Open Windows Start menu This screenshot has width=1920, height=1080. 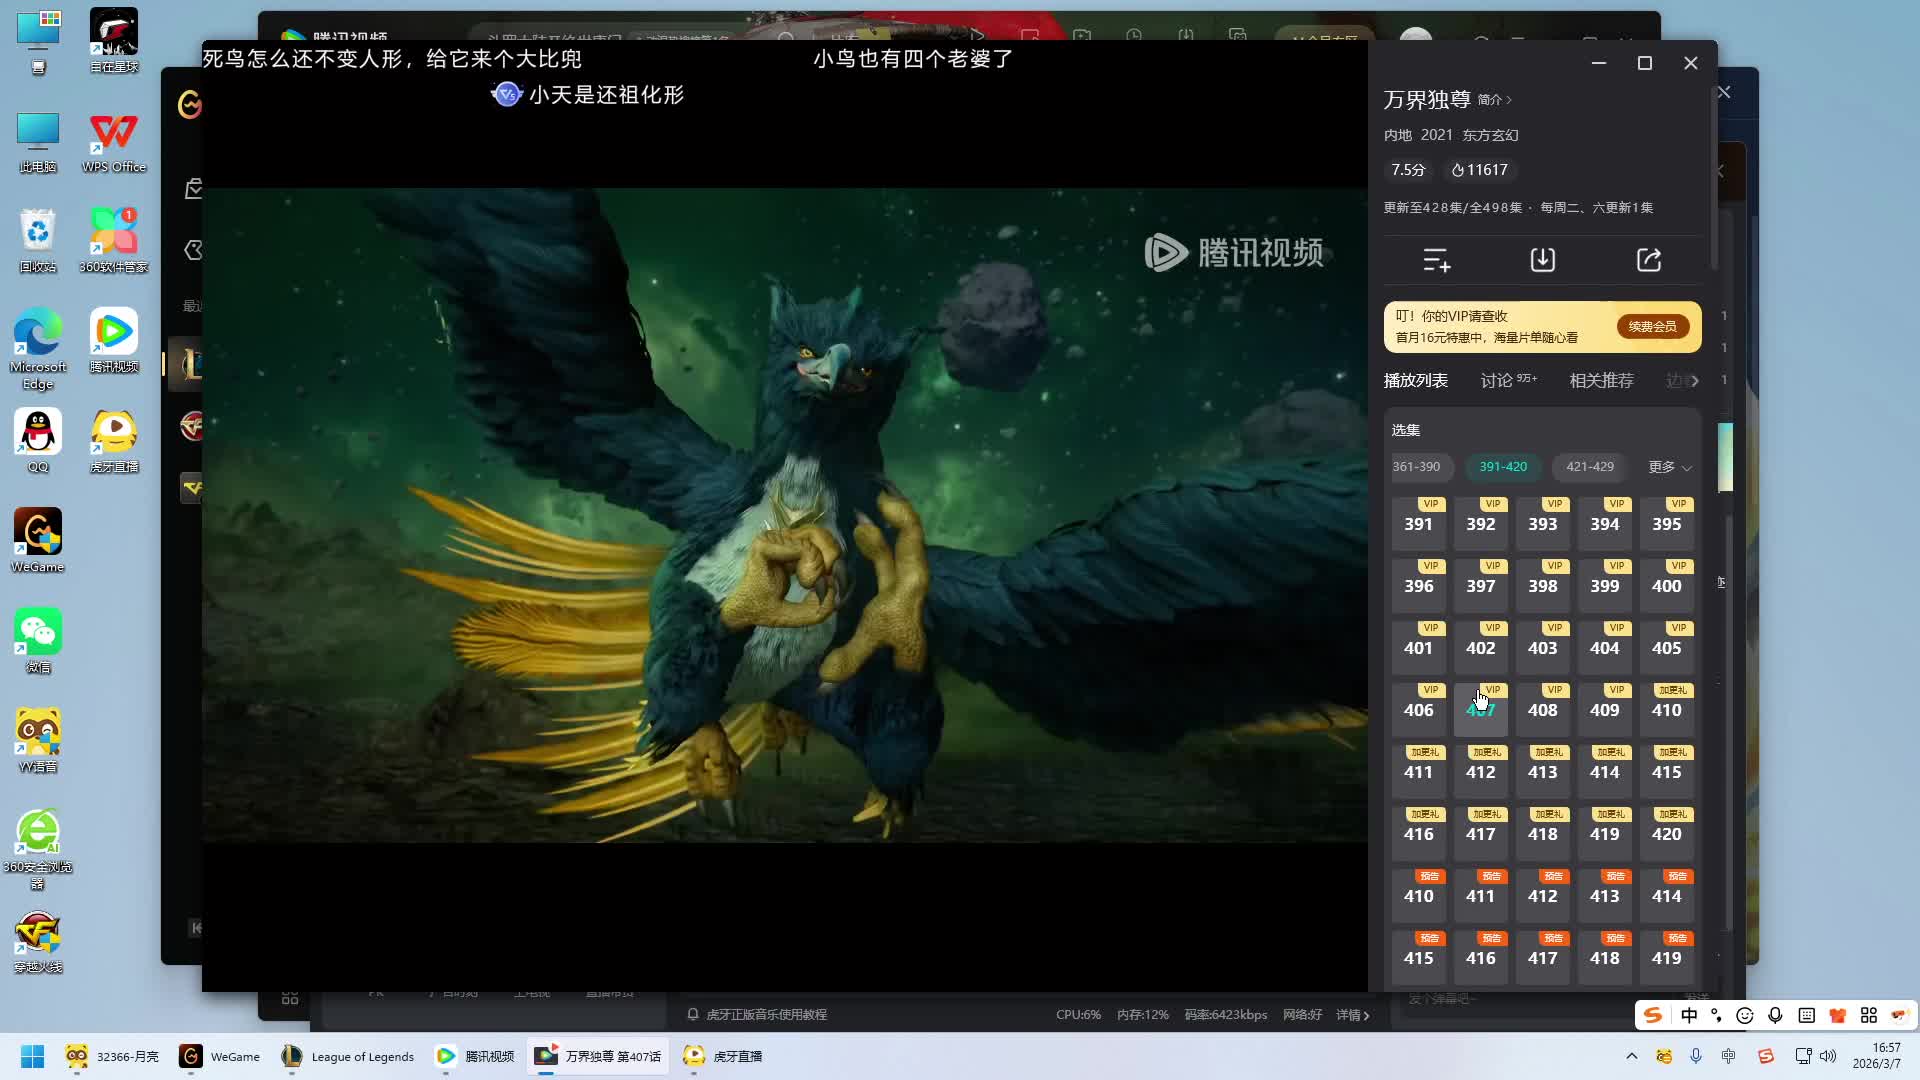tap(32, 1056)
